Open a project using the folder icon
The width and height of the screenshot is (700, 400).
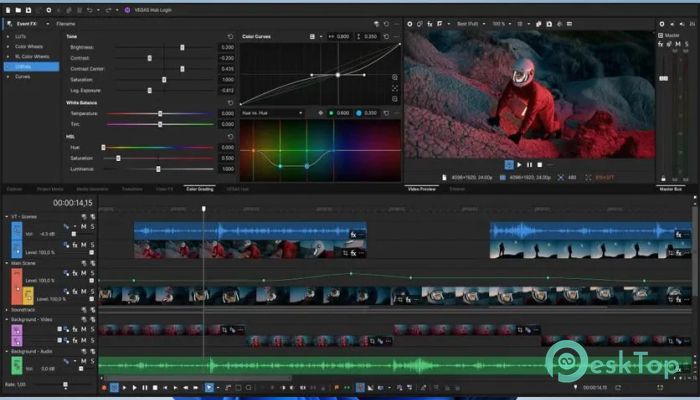click(18, 10)
